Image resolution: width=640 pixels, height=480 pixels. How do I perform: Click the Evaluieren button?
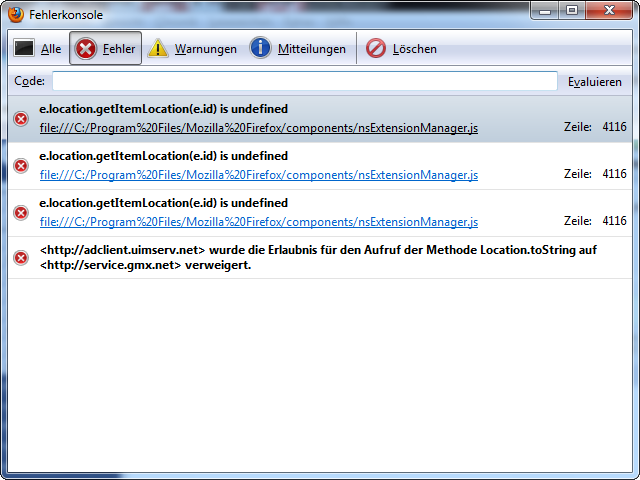tap(595, 82)
